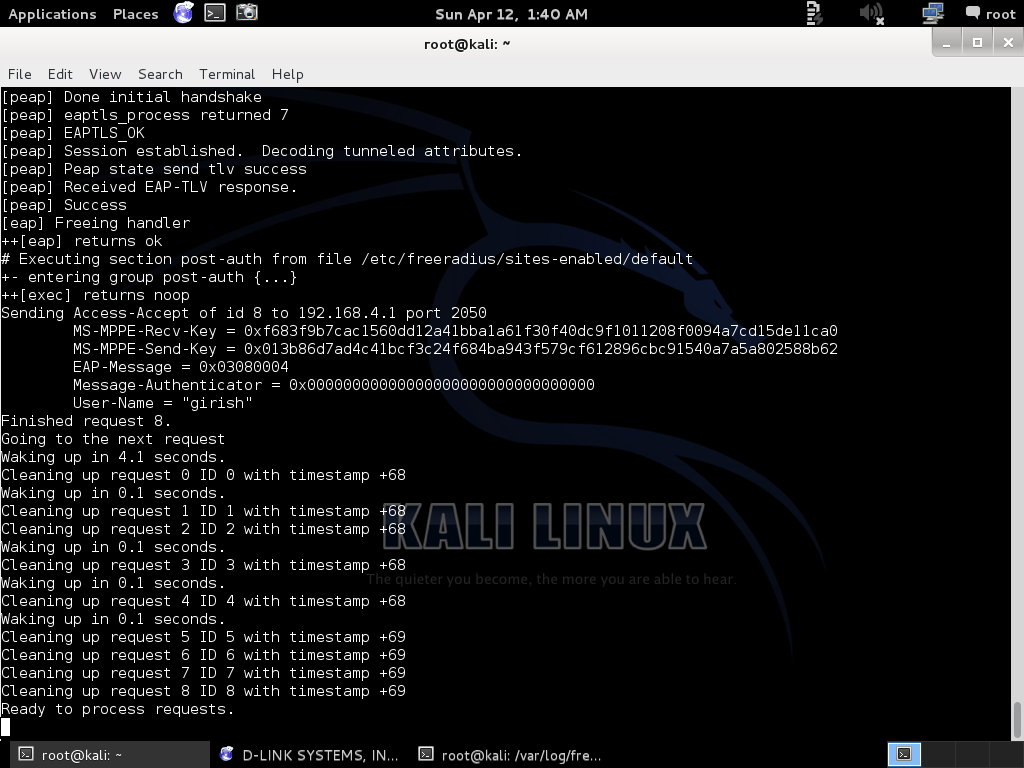
Task: Click '++[exec] returns noop' line
Action: [x=95, y=295]
